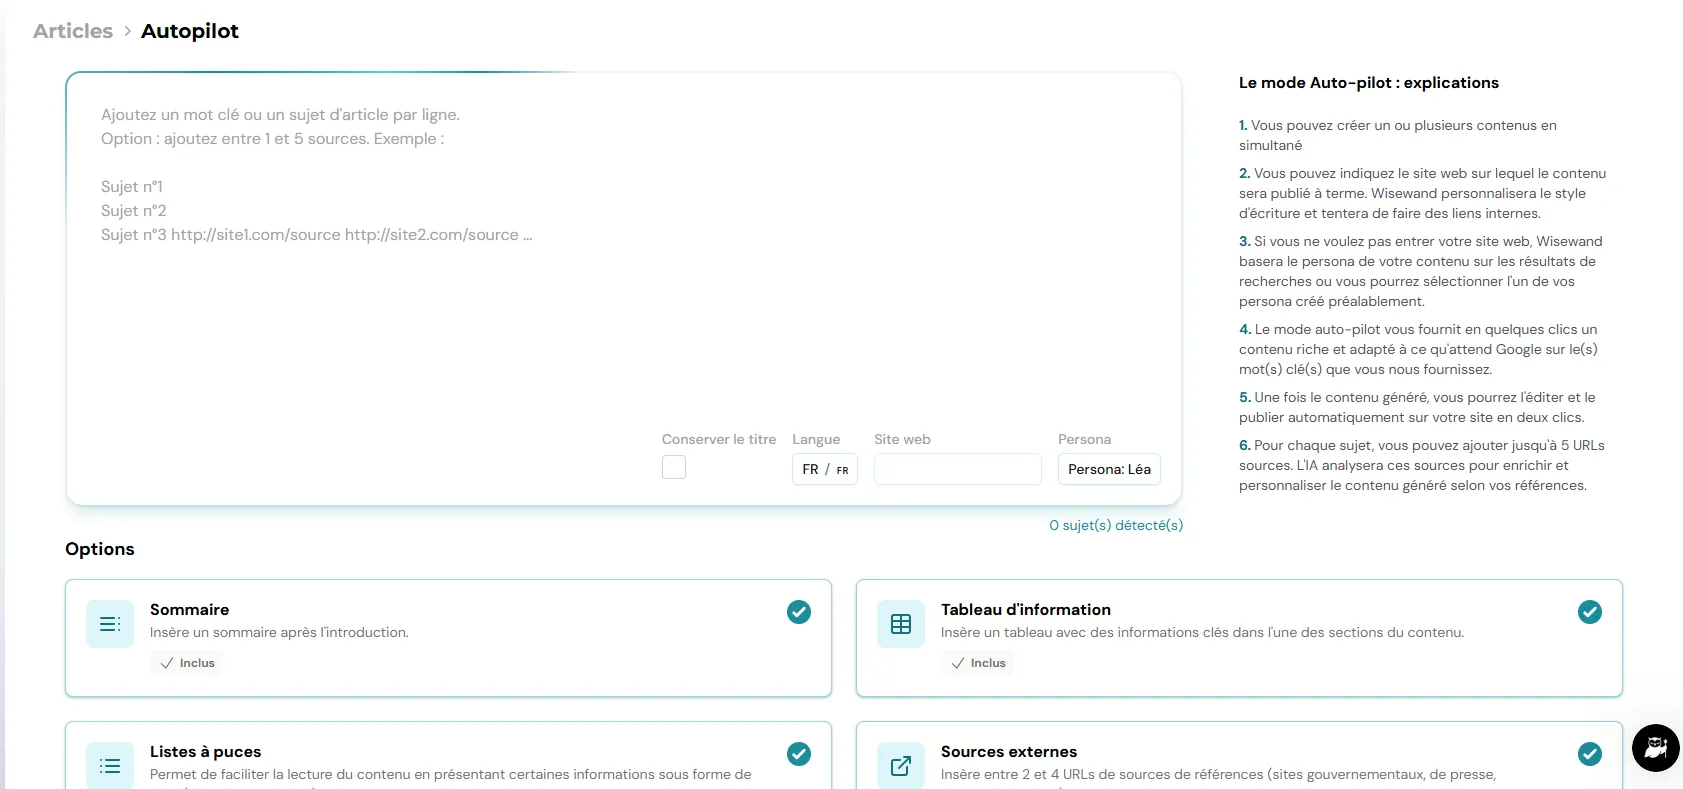Click the breadcrumb chevron separator
The image size is (1683, 789).
[x=127, y=31]
